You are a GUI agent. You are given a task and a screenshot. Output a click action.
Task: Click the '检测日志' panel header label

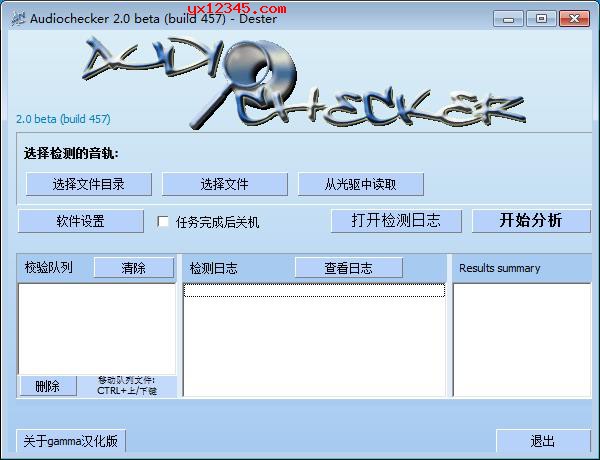tap(214, 268)
